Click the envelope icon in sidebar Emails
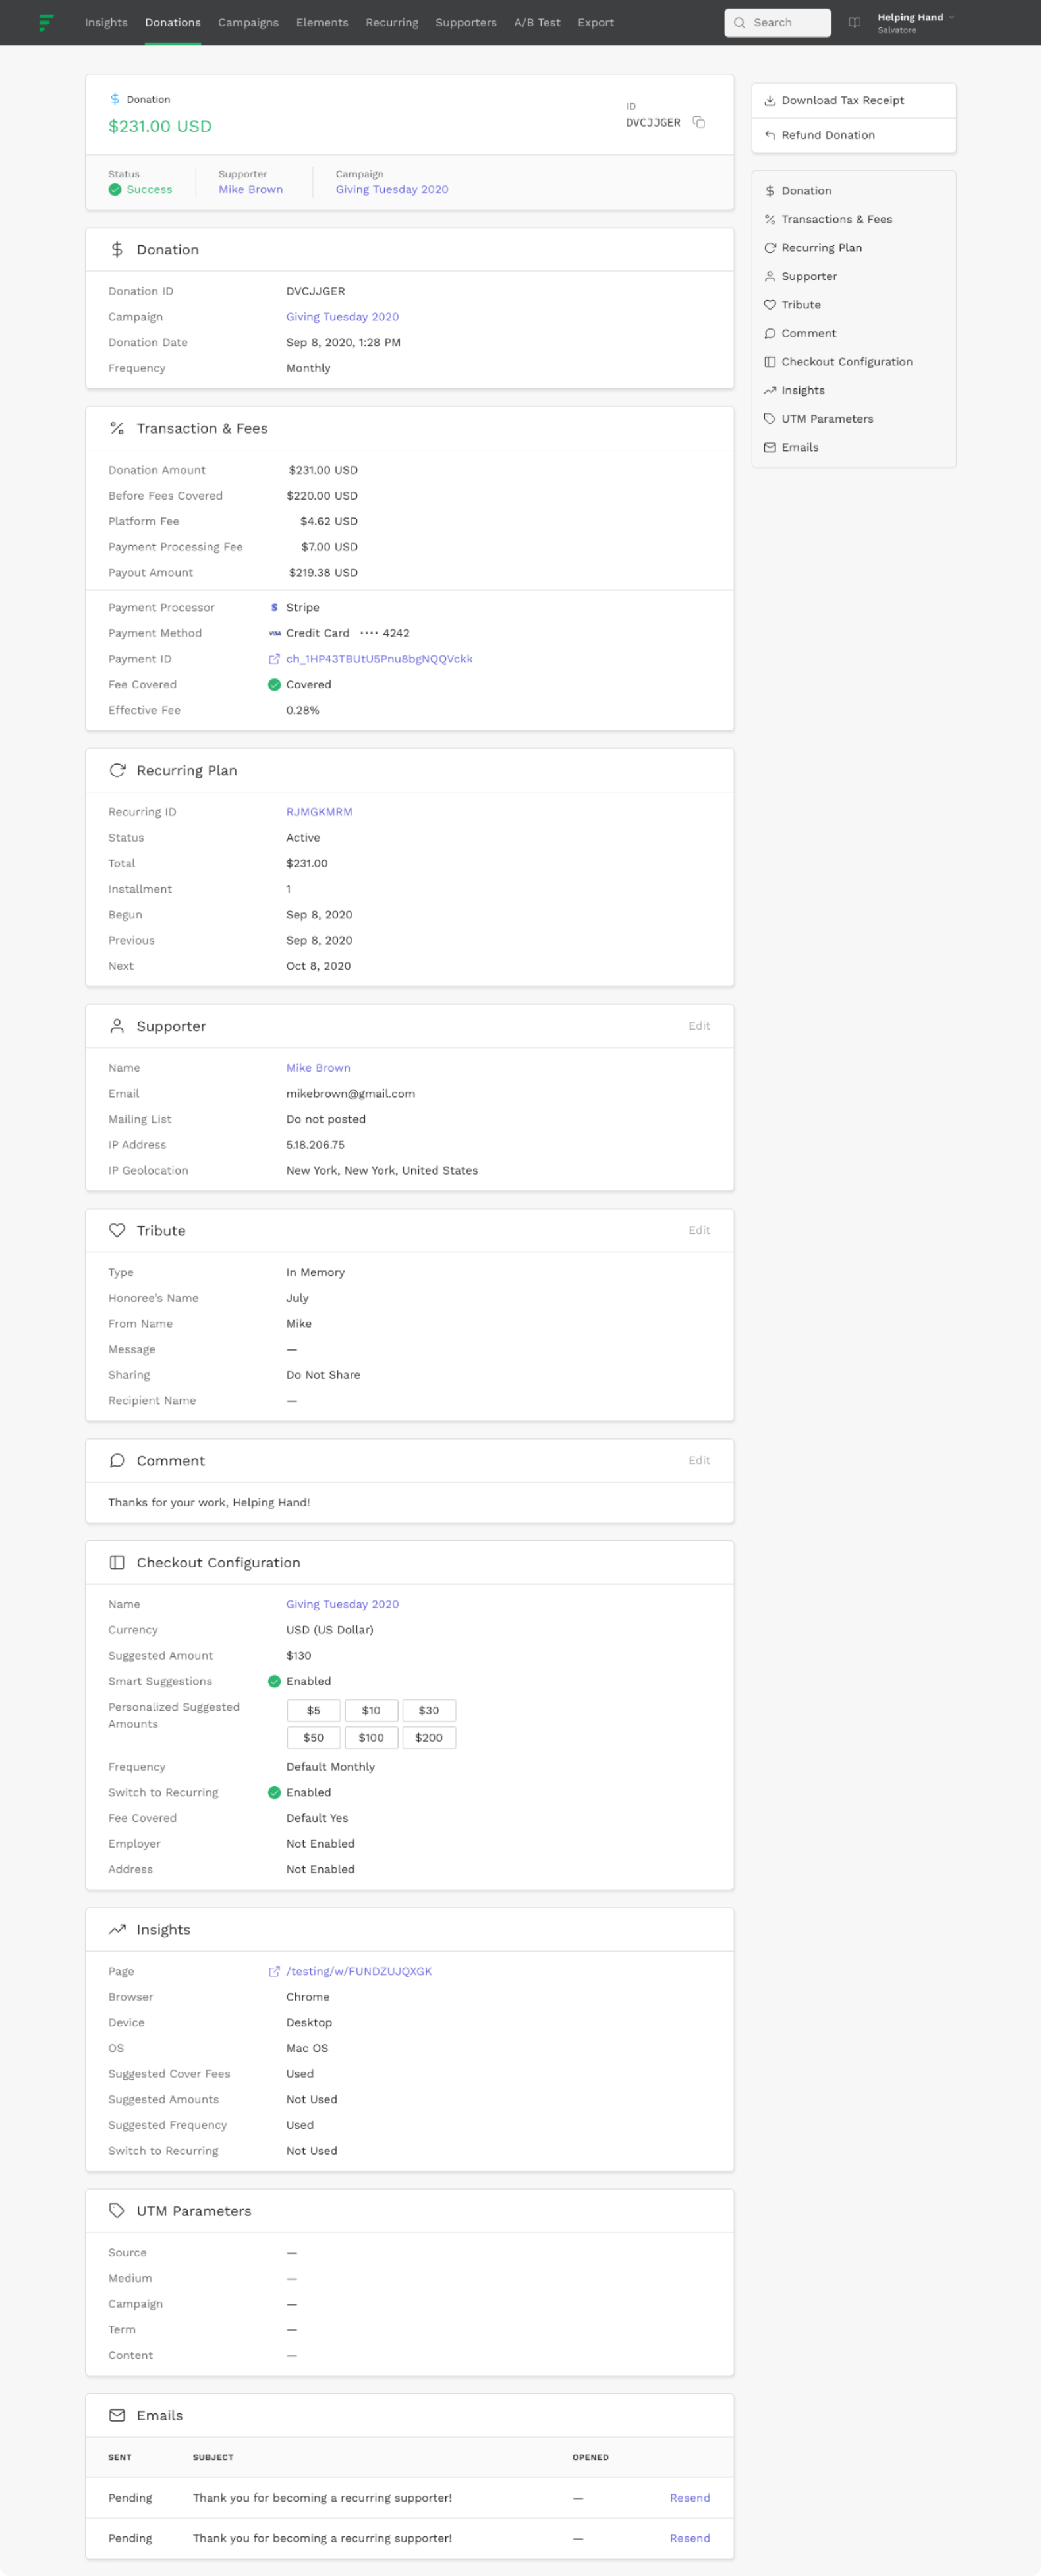 770,447
